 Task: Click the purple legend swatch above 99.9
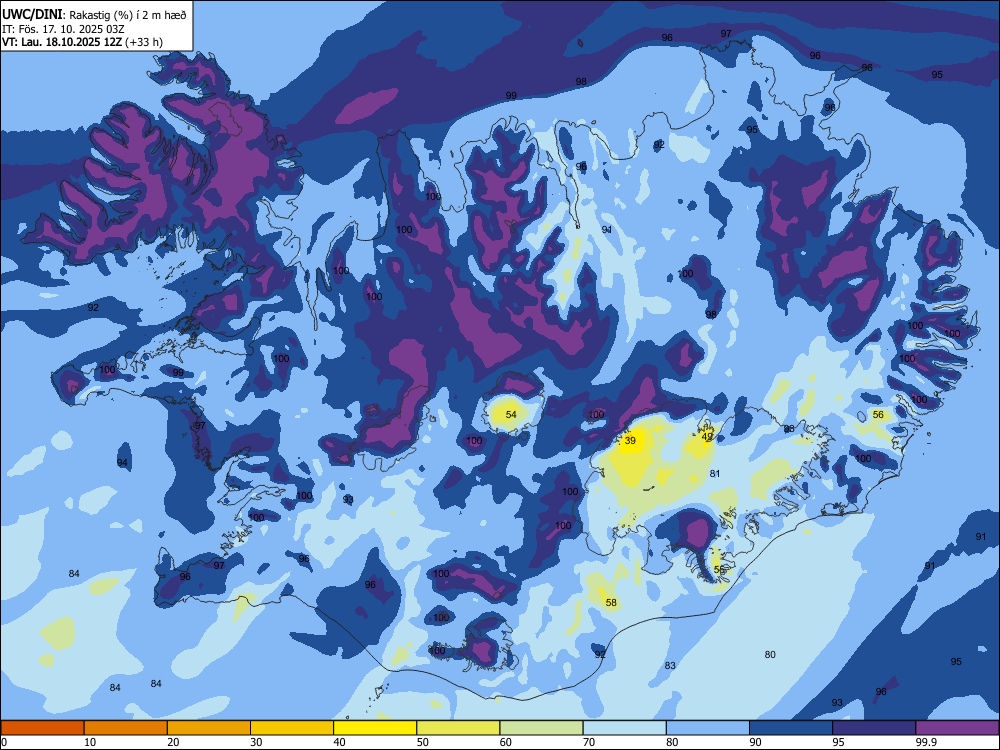point(957,728)
